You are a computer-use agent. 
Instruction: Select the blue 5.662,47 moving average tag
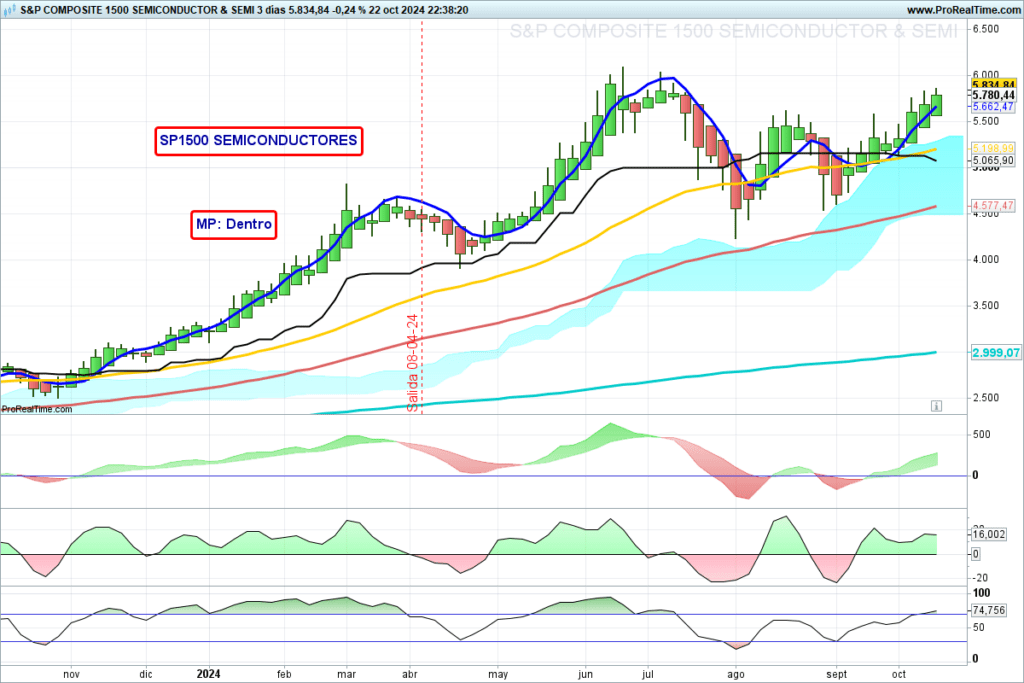pyautogui.click(x=993, y=106)
